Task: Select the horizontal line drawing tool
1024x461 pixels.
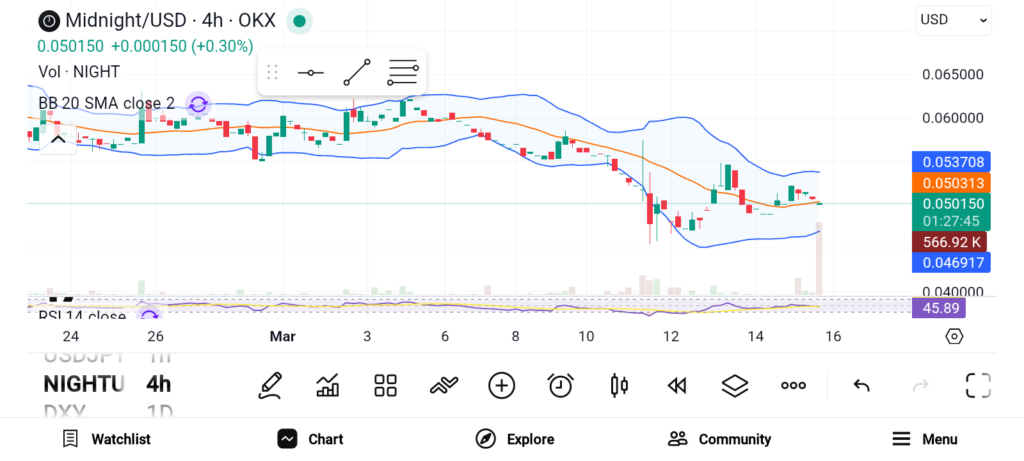Action: [x=310, y=73]
